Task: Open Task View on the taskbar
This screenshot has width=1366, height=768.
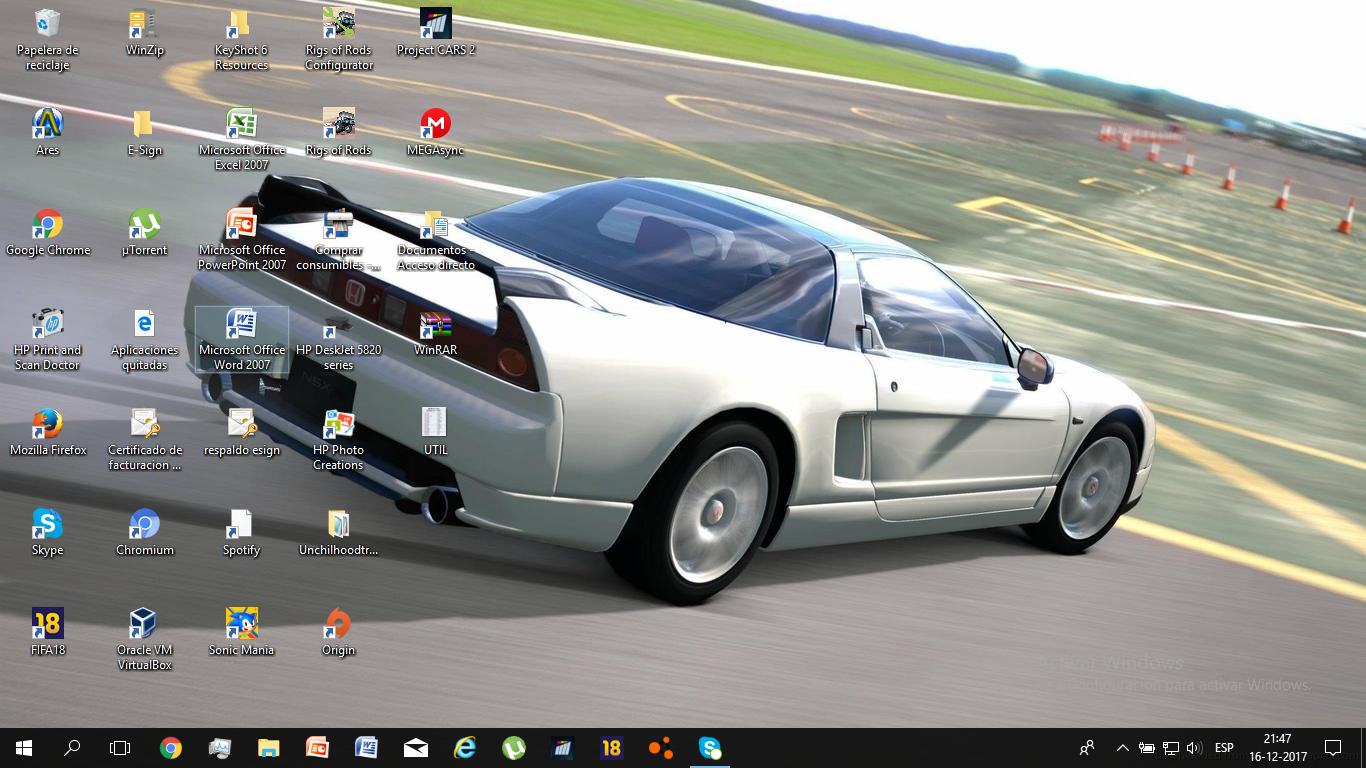Action: click(120, 748)
